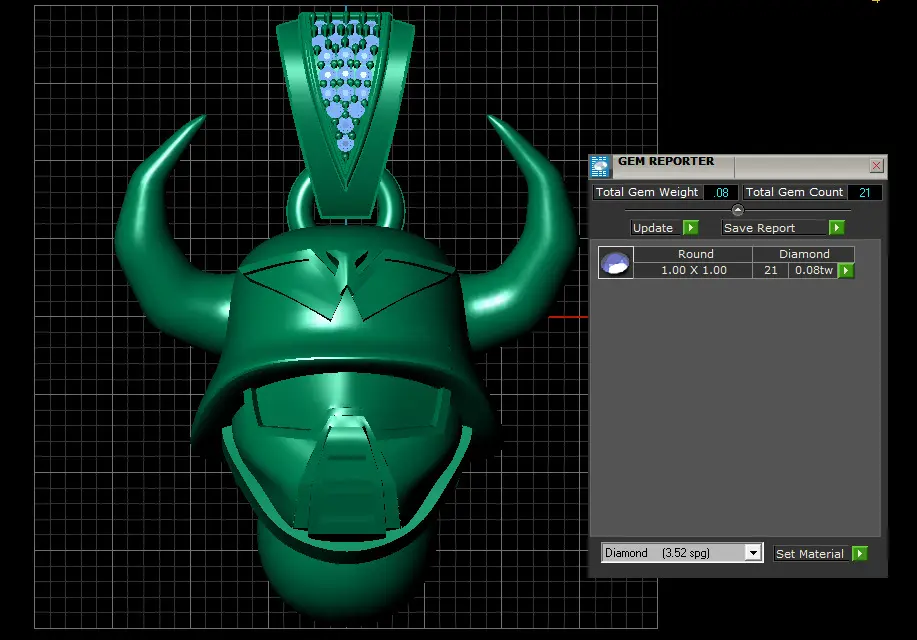The height and width of the screenshot is (640, 917).
Task: Click the '0.08tw' weight cell
Action: [813, 270]
